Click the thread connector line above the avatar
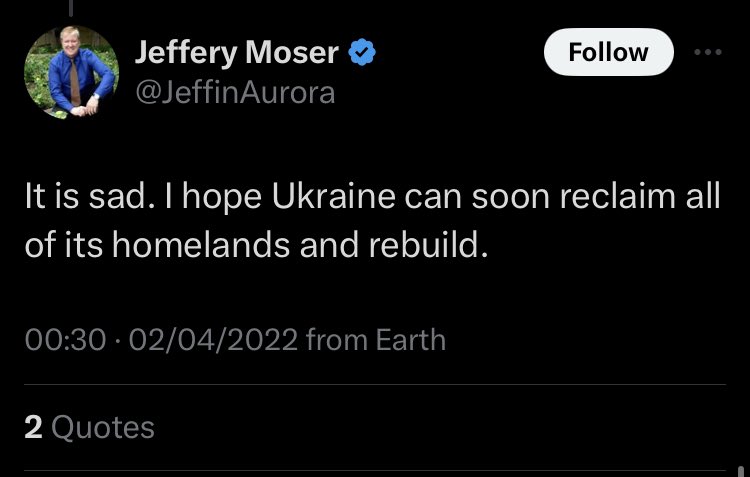This screenshot has height=477, width=750. 71,6
